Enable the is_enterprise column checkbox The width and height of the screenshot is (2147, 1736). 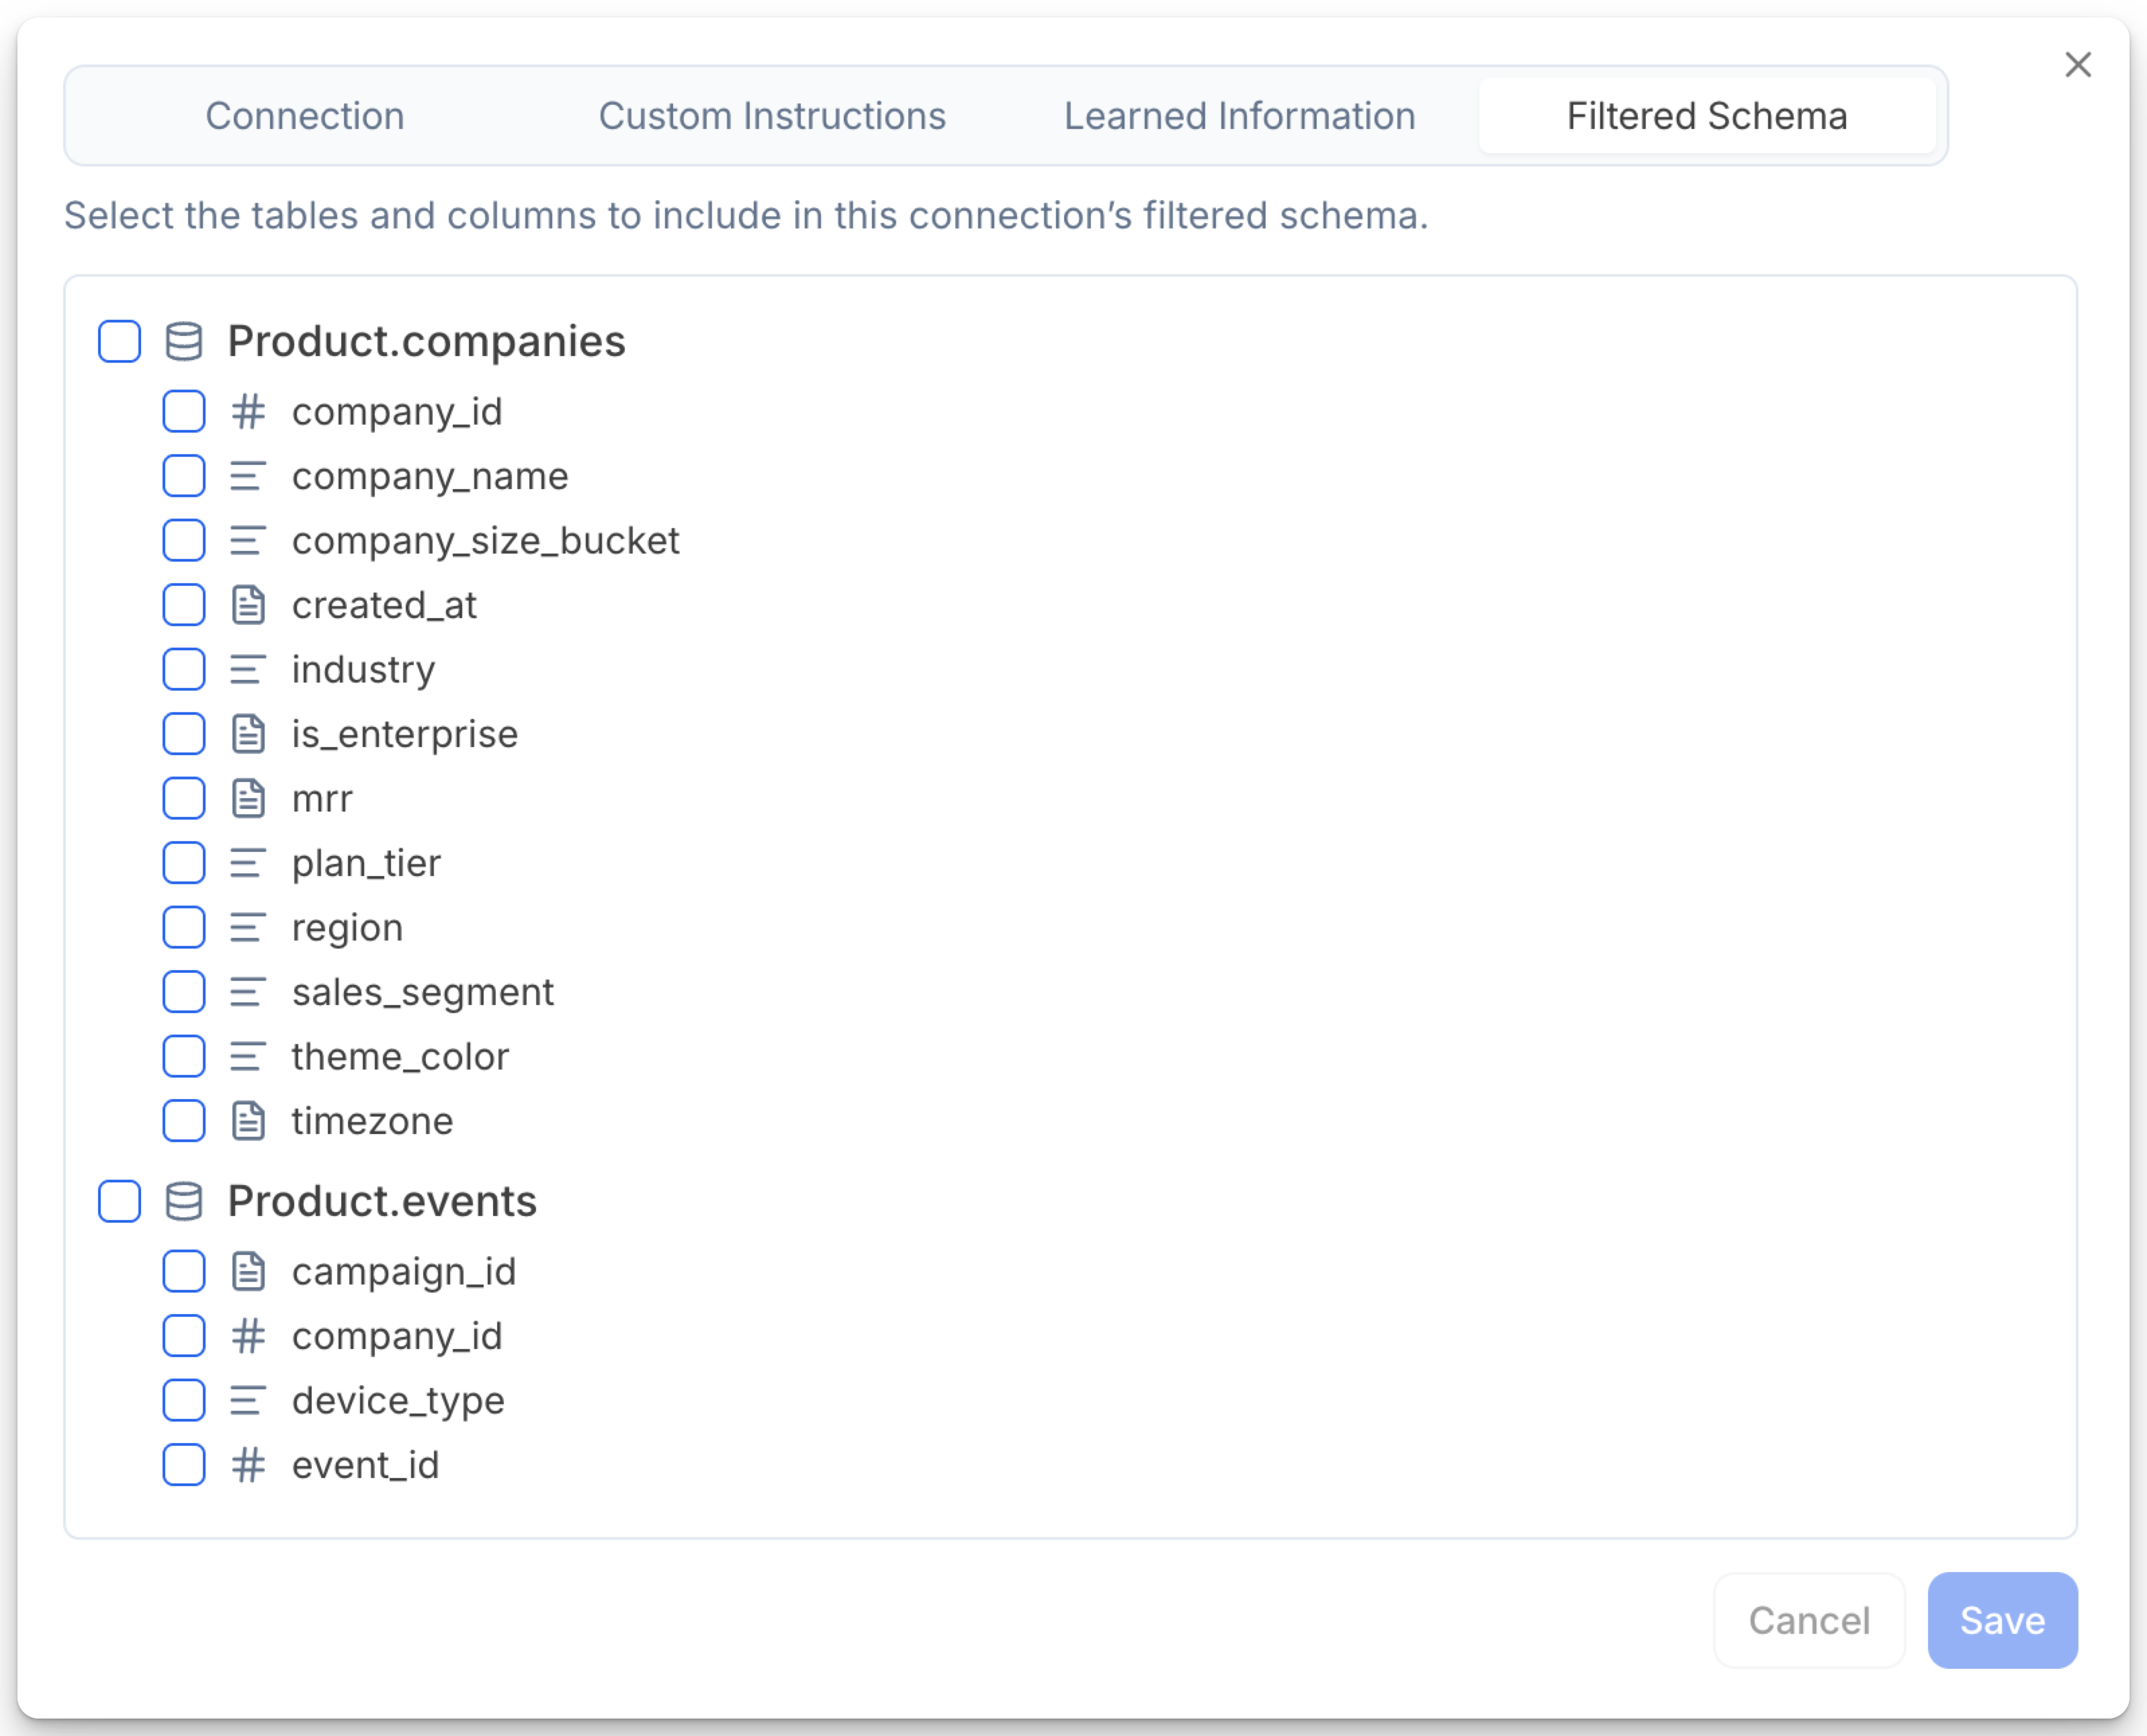coord(183,733)
